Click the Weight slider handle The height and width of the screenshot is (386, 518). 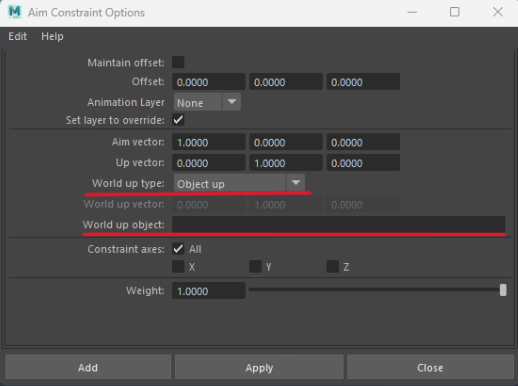503,290
